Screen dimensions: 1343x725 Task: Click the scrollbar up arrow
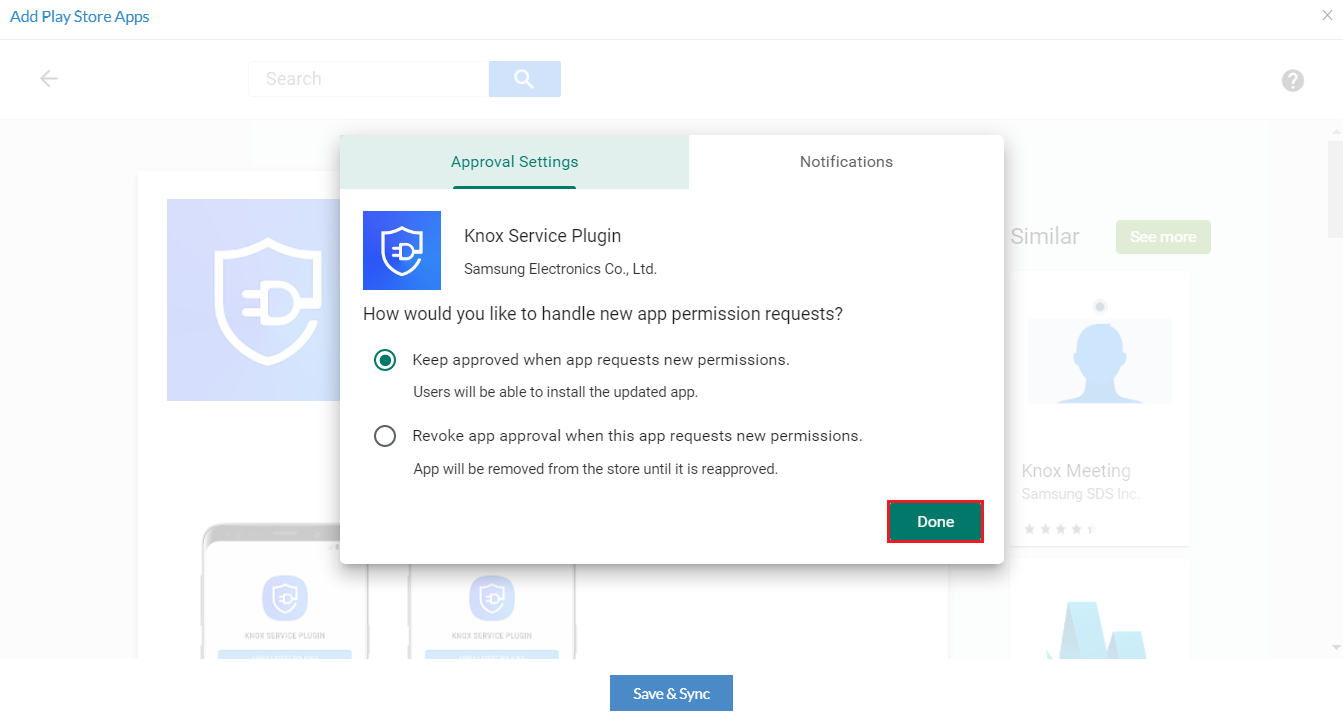[x=1335, y=132]
